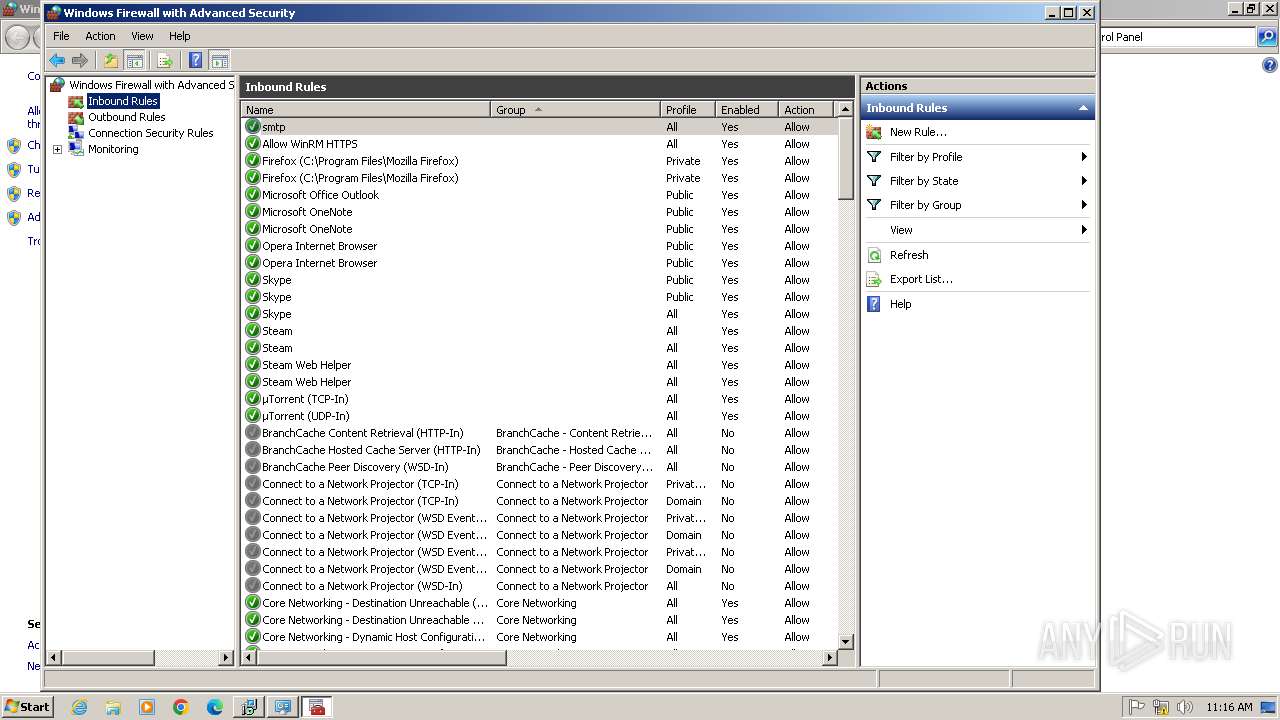Click the volume speaker tray icon
Viewport: 1280px width, 720px height.
point(1185,707)
